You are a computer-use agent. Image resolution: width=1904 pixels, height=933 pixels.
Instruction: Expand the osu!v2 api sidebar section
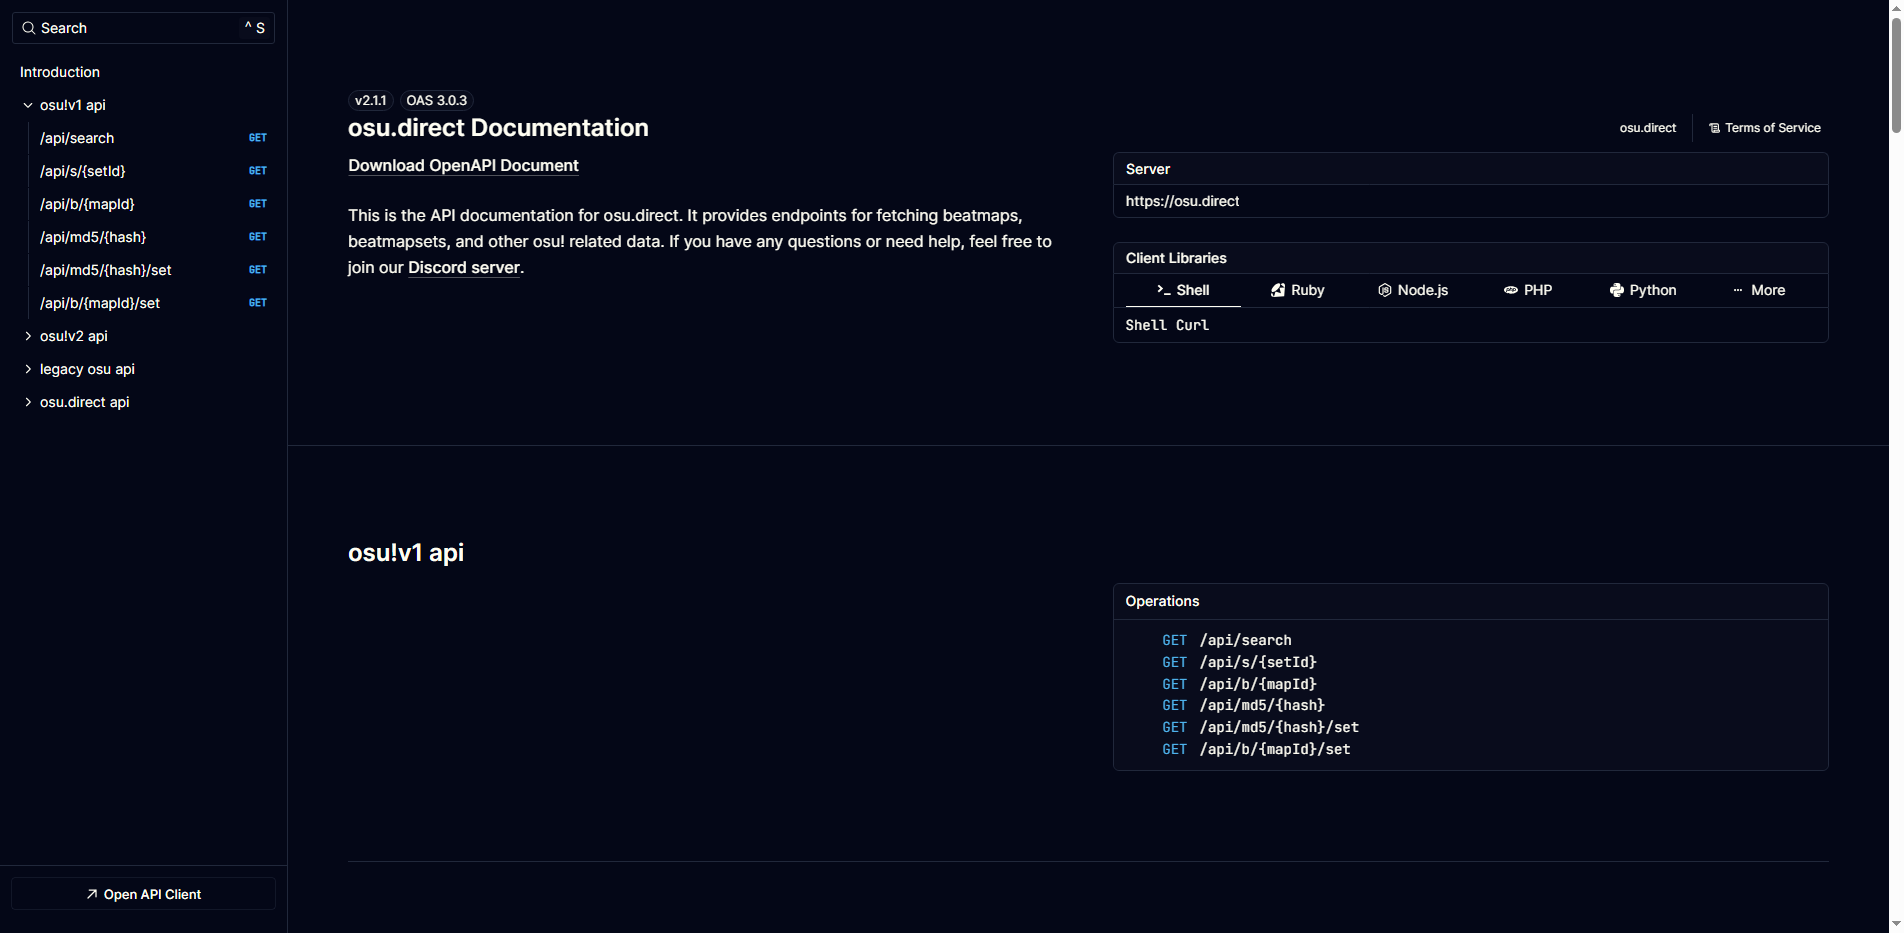pos(28,336)
